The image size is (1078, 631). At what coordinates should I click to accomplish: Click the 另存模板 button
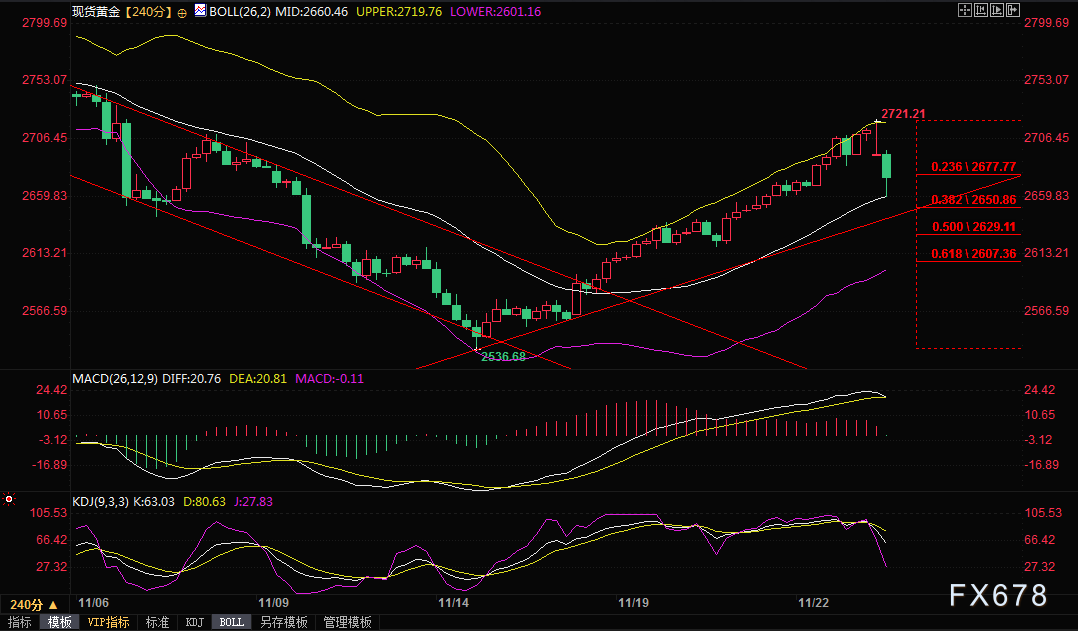(283, 622)
